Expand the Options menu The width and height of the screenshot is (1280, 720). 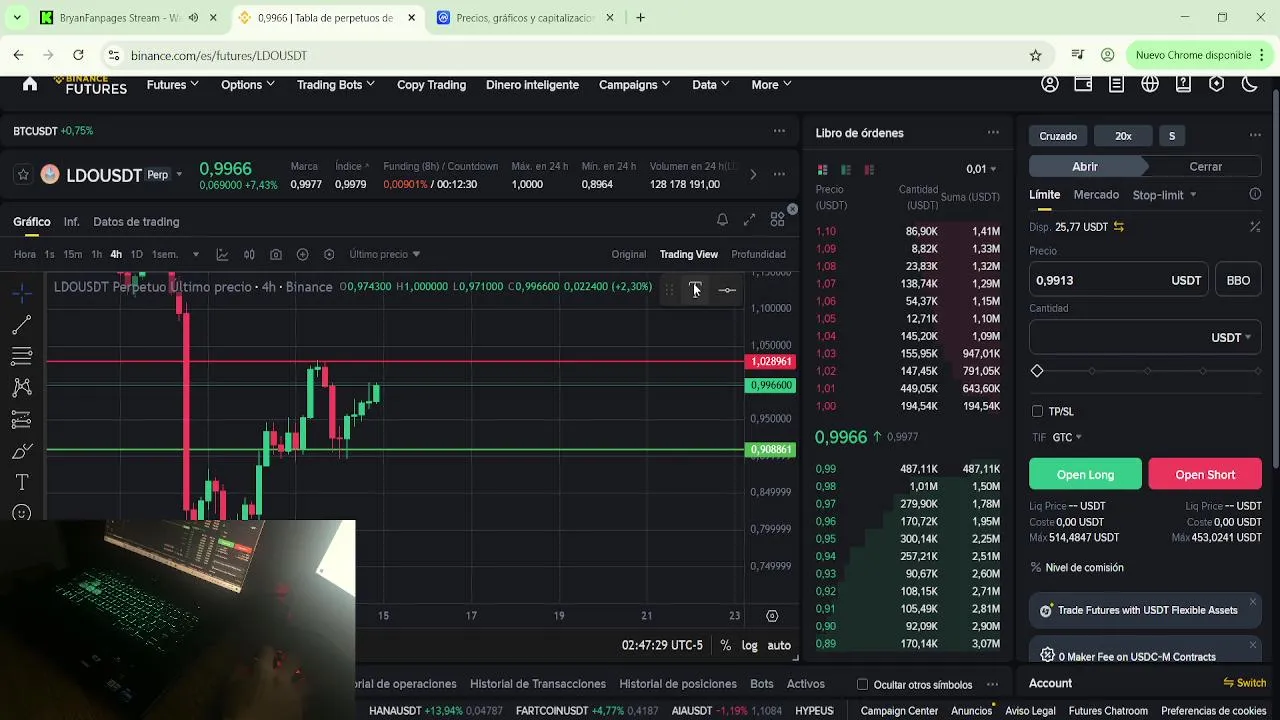click(x=248, y=85)
